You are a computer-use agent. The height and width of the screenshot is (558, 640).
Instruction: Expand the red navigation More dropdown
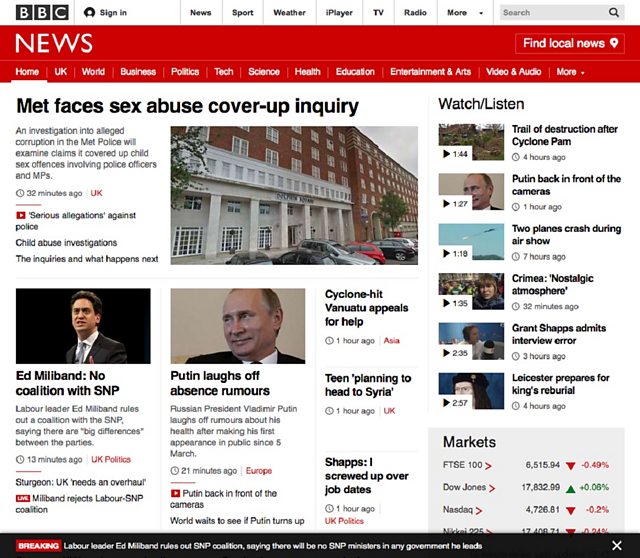click(570, 72)
